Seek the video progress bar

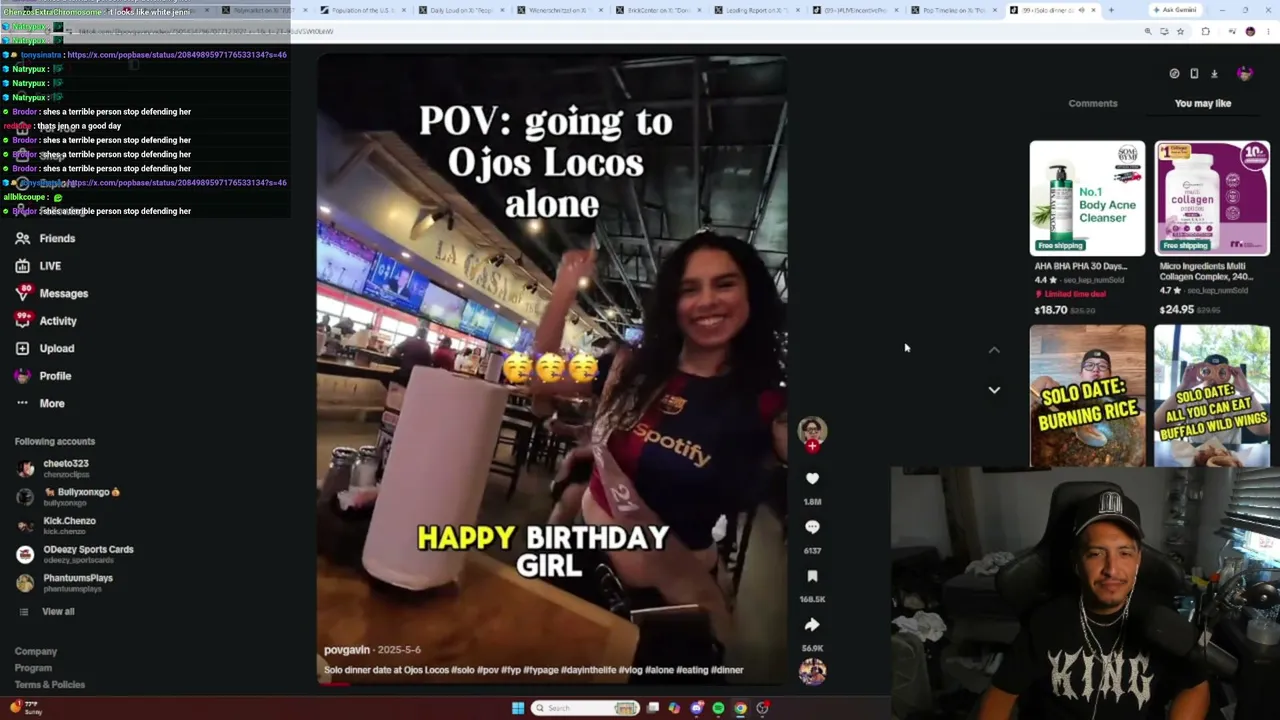pos(552,684)
